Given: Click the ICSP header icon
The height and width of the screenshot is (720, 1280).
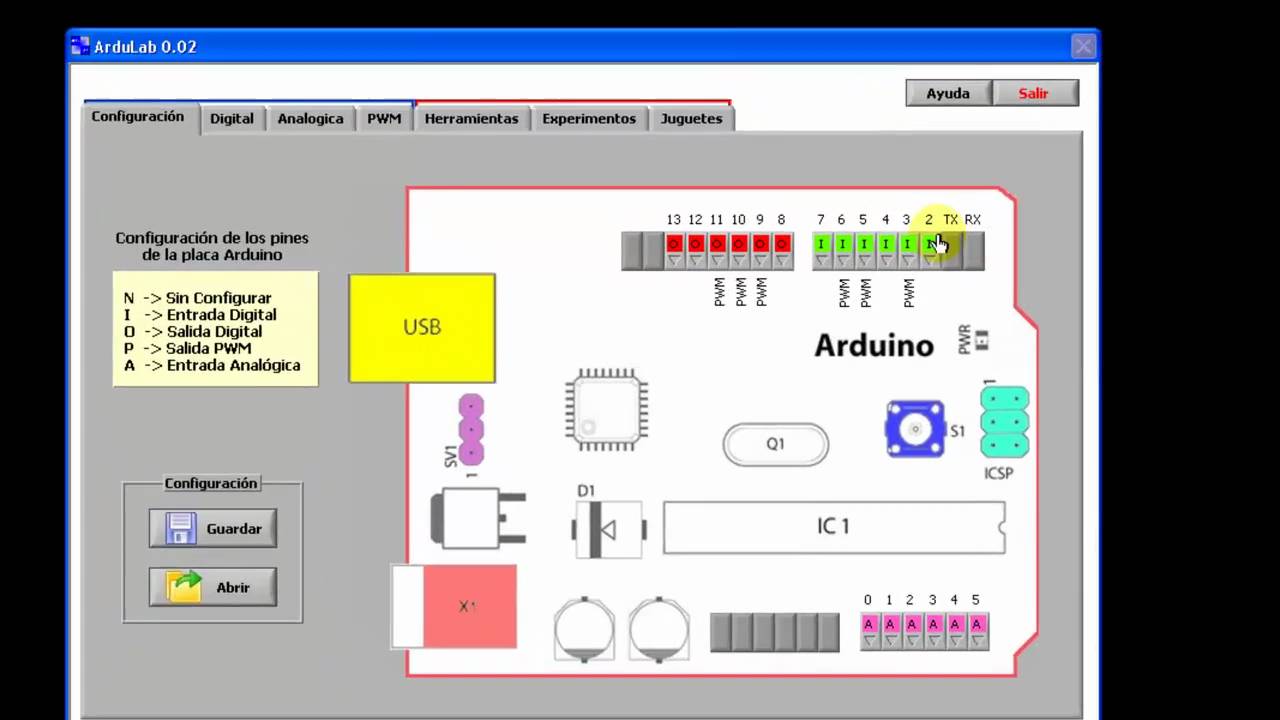Looking at the screenshot, I should [1004, 422].
